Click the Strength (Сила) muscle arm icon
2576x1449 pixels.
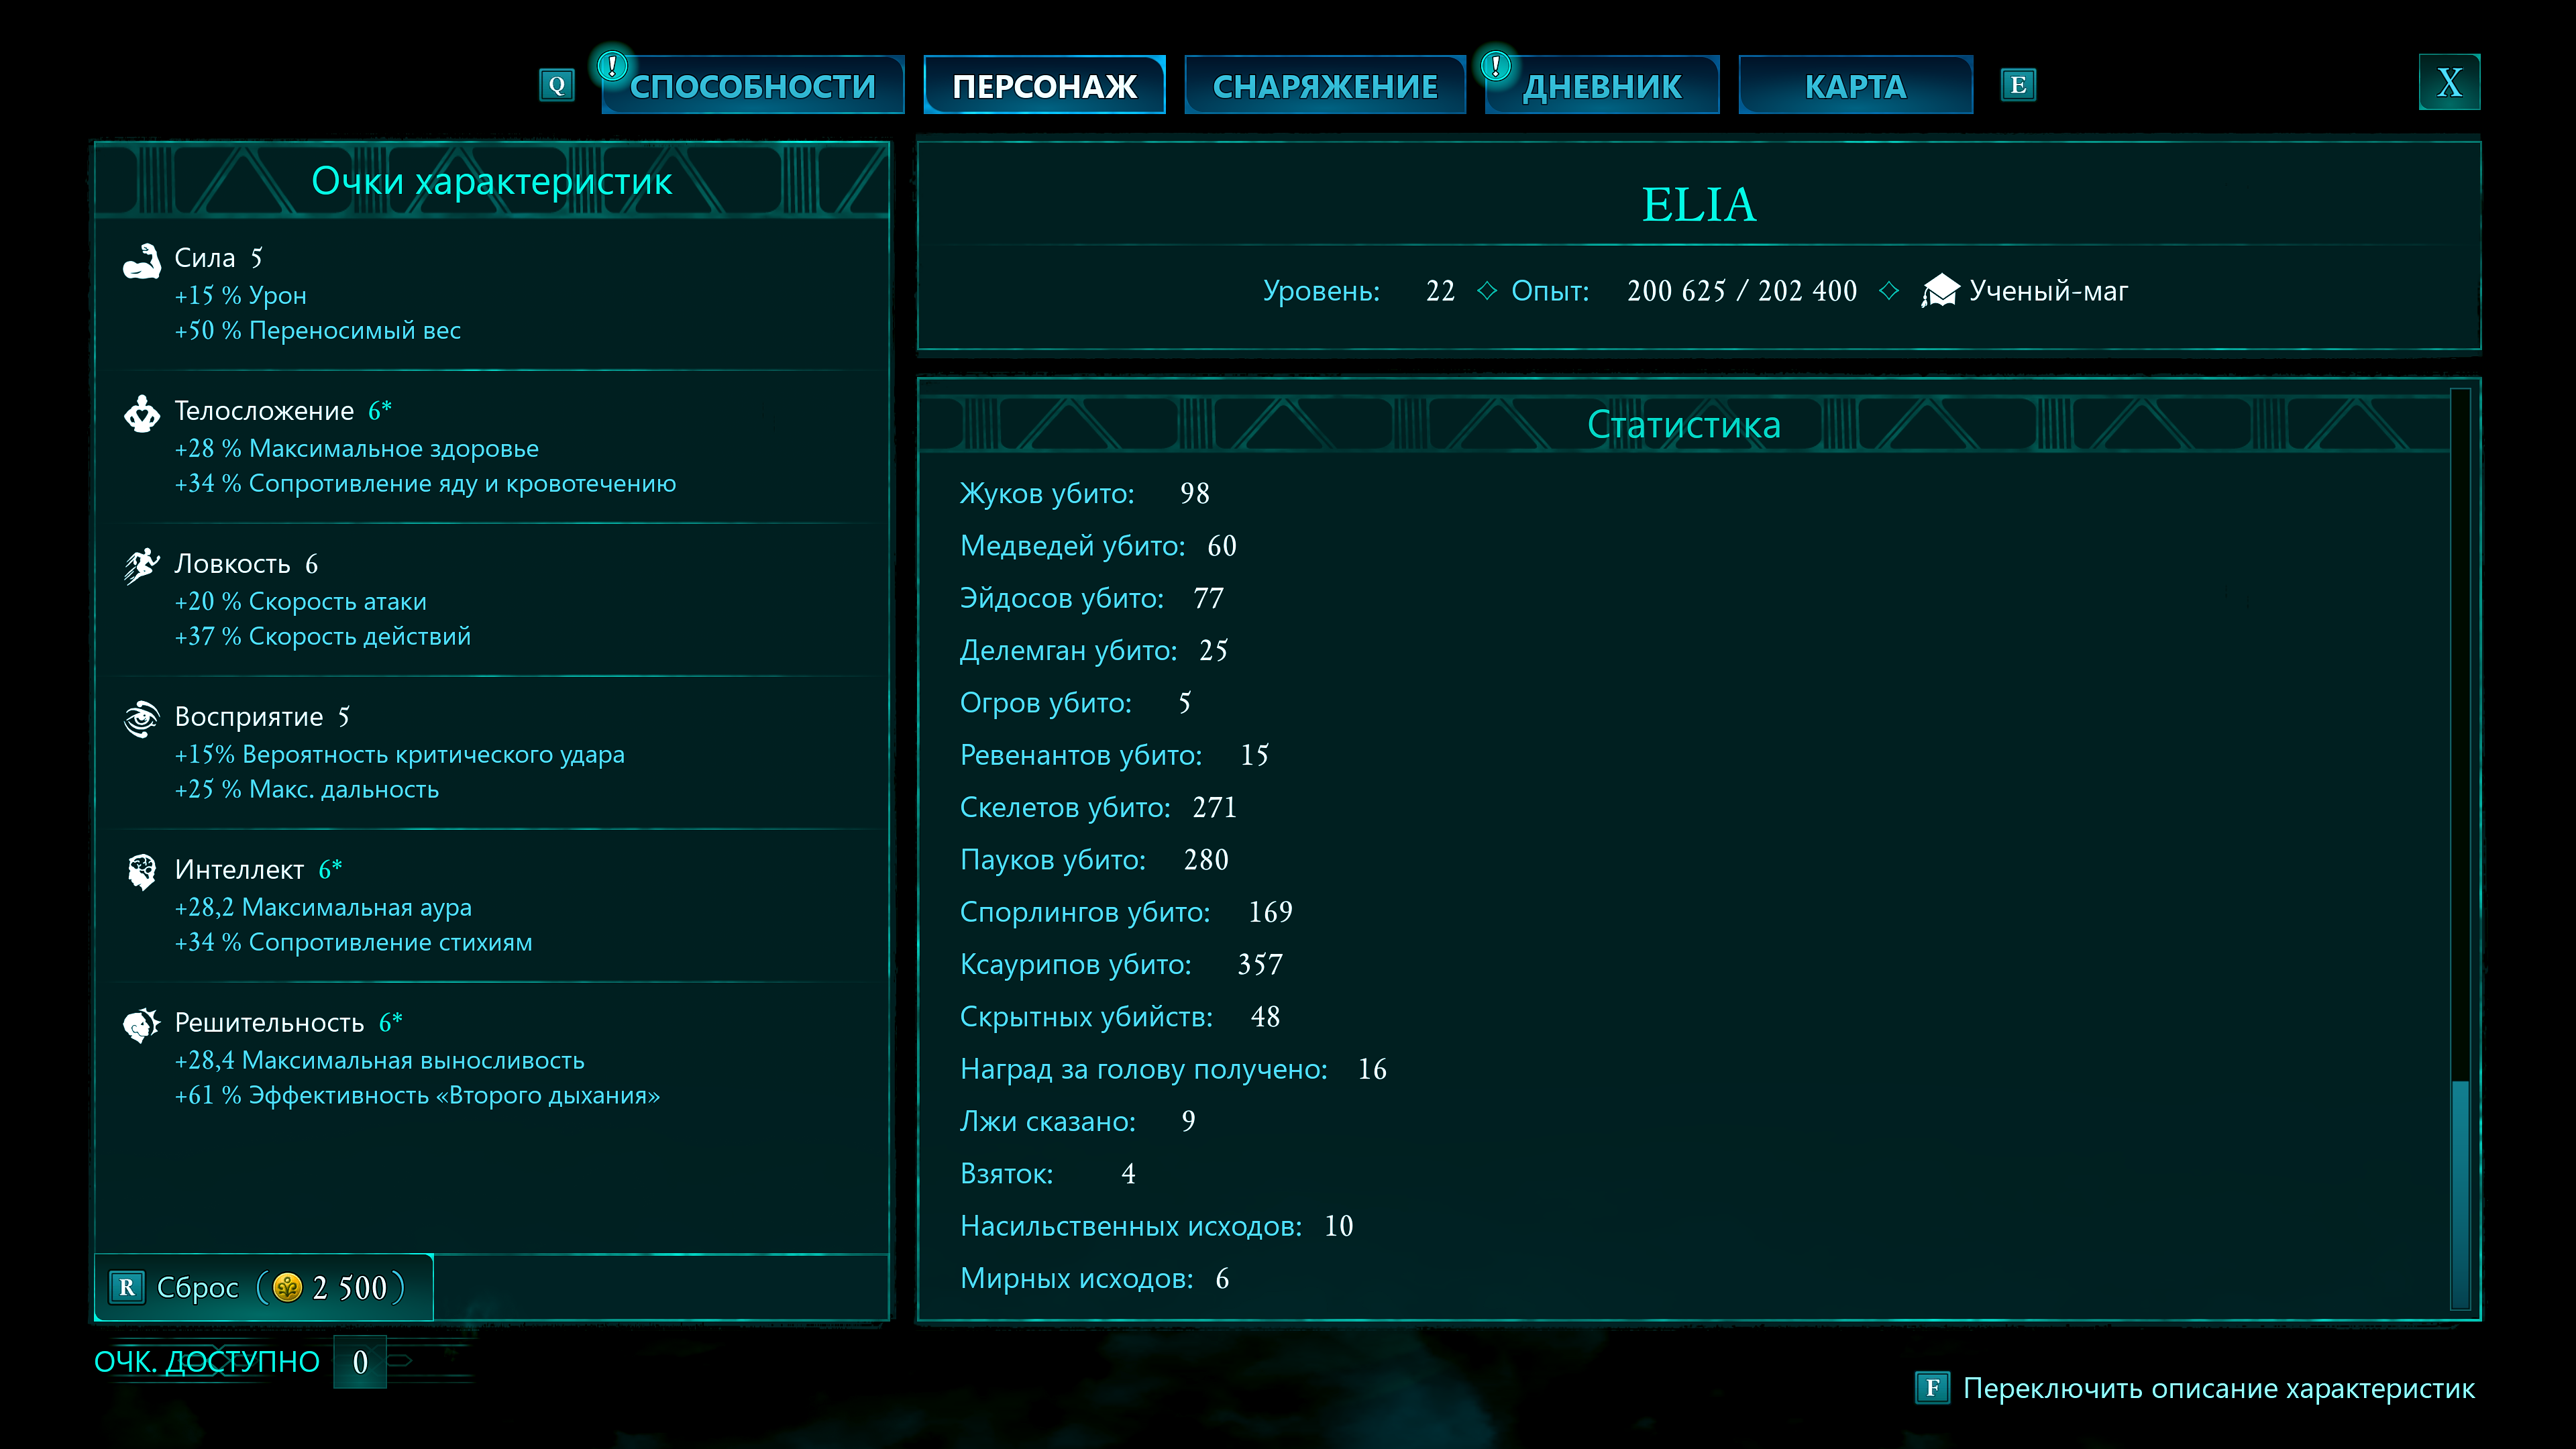(x=141, y=262)
